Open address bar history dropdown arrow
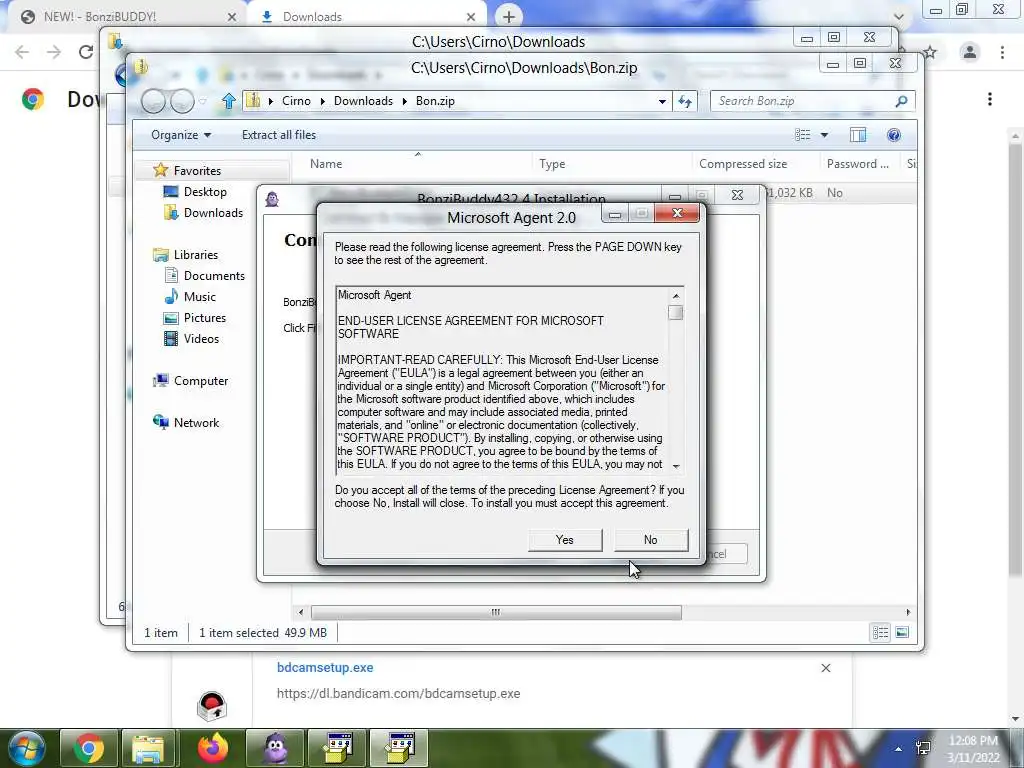 tap(662, 101)
